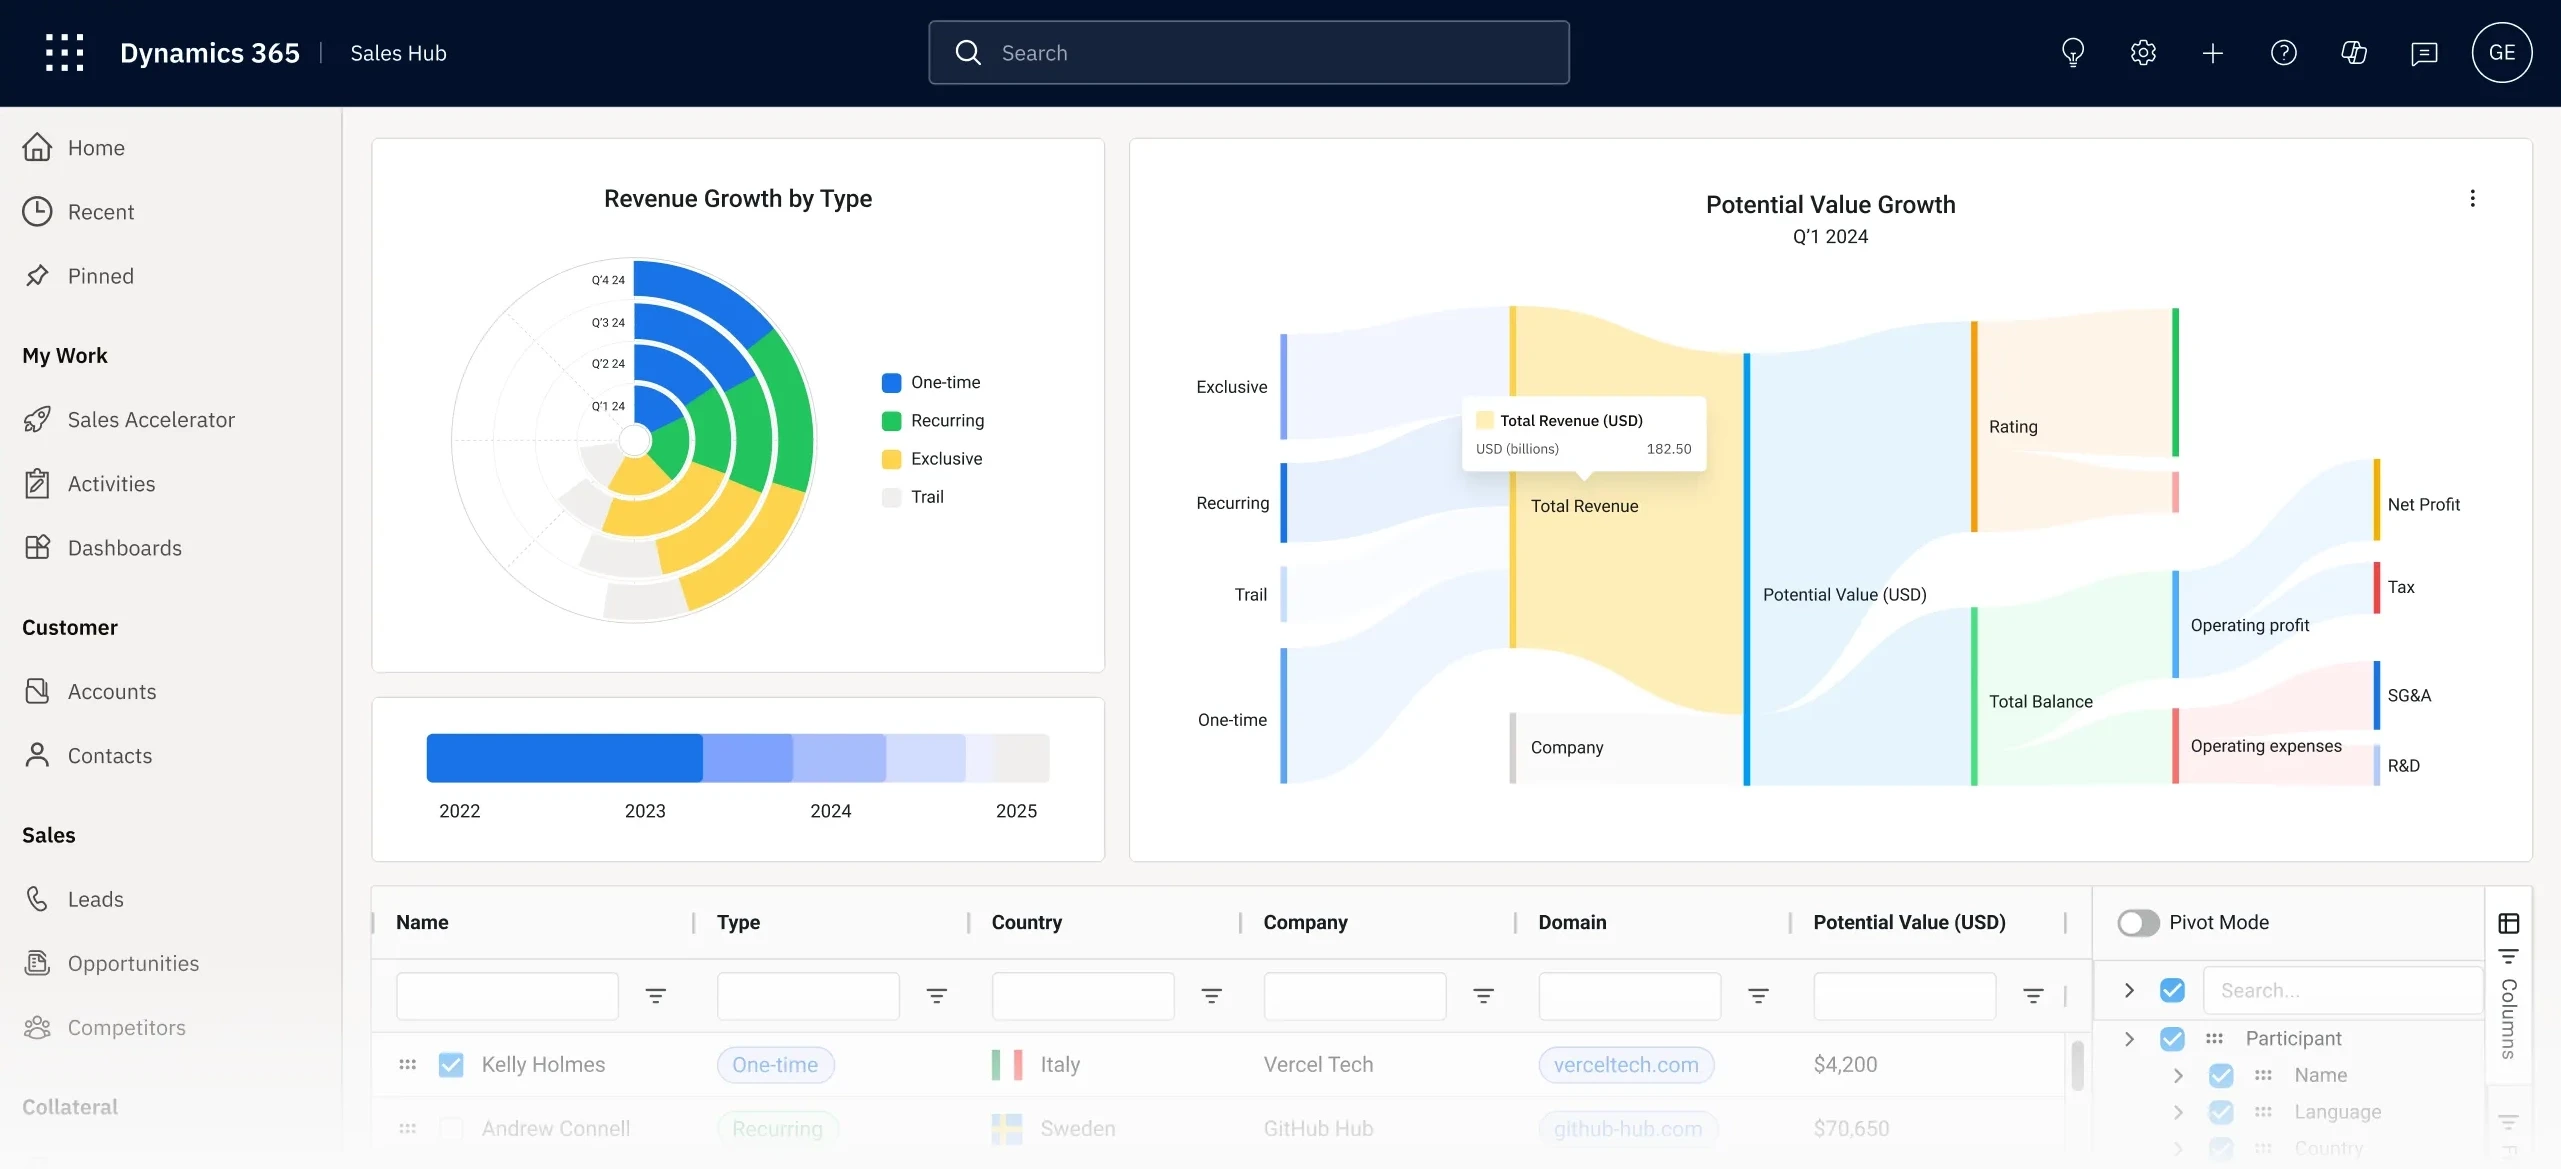
Task: Expand the Participant column group
Action: click(2129, 1039)
